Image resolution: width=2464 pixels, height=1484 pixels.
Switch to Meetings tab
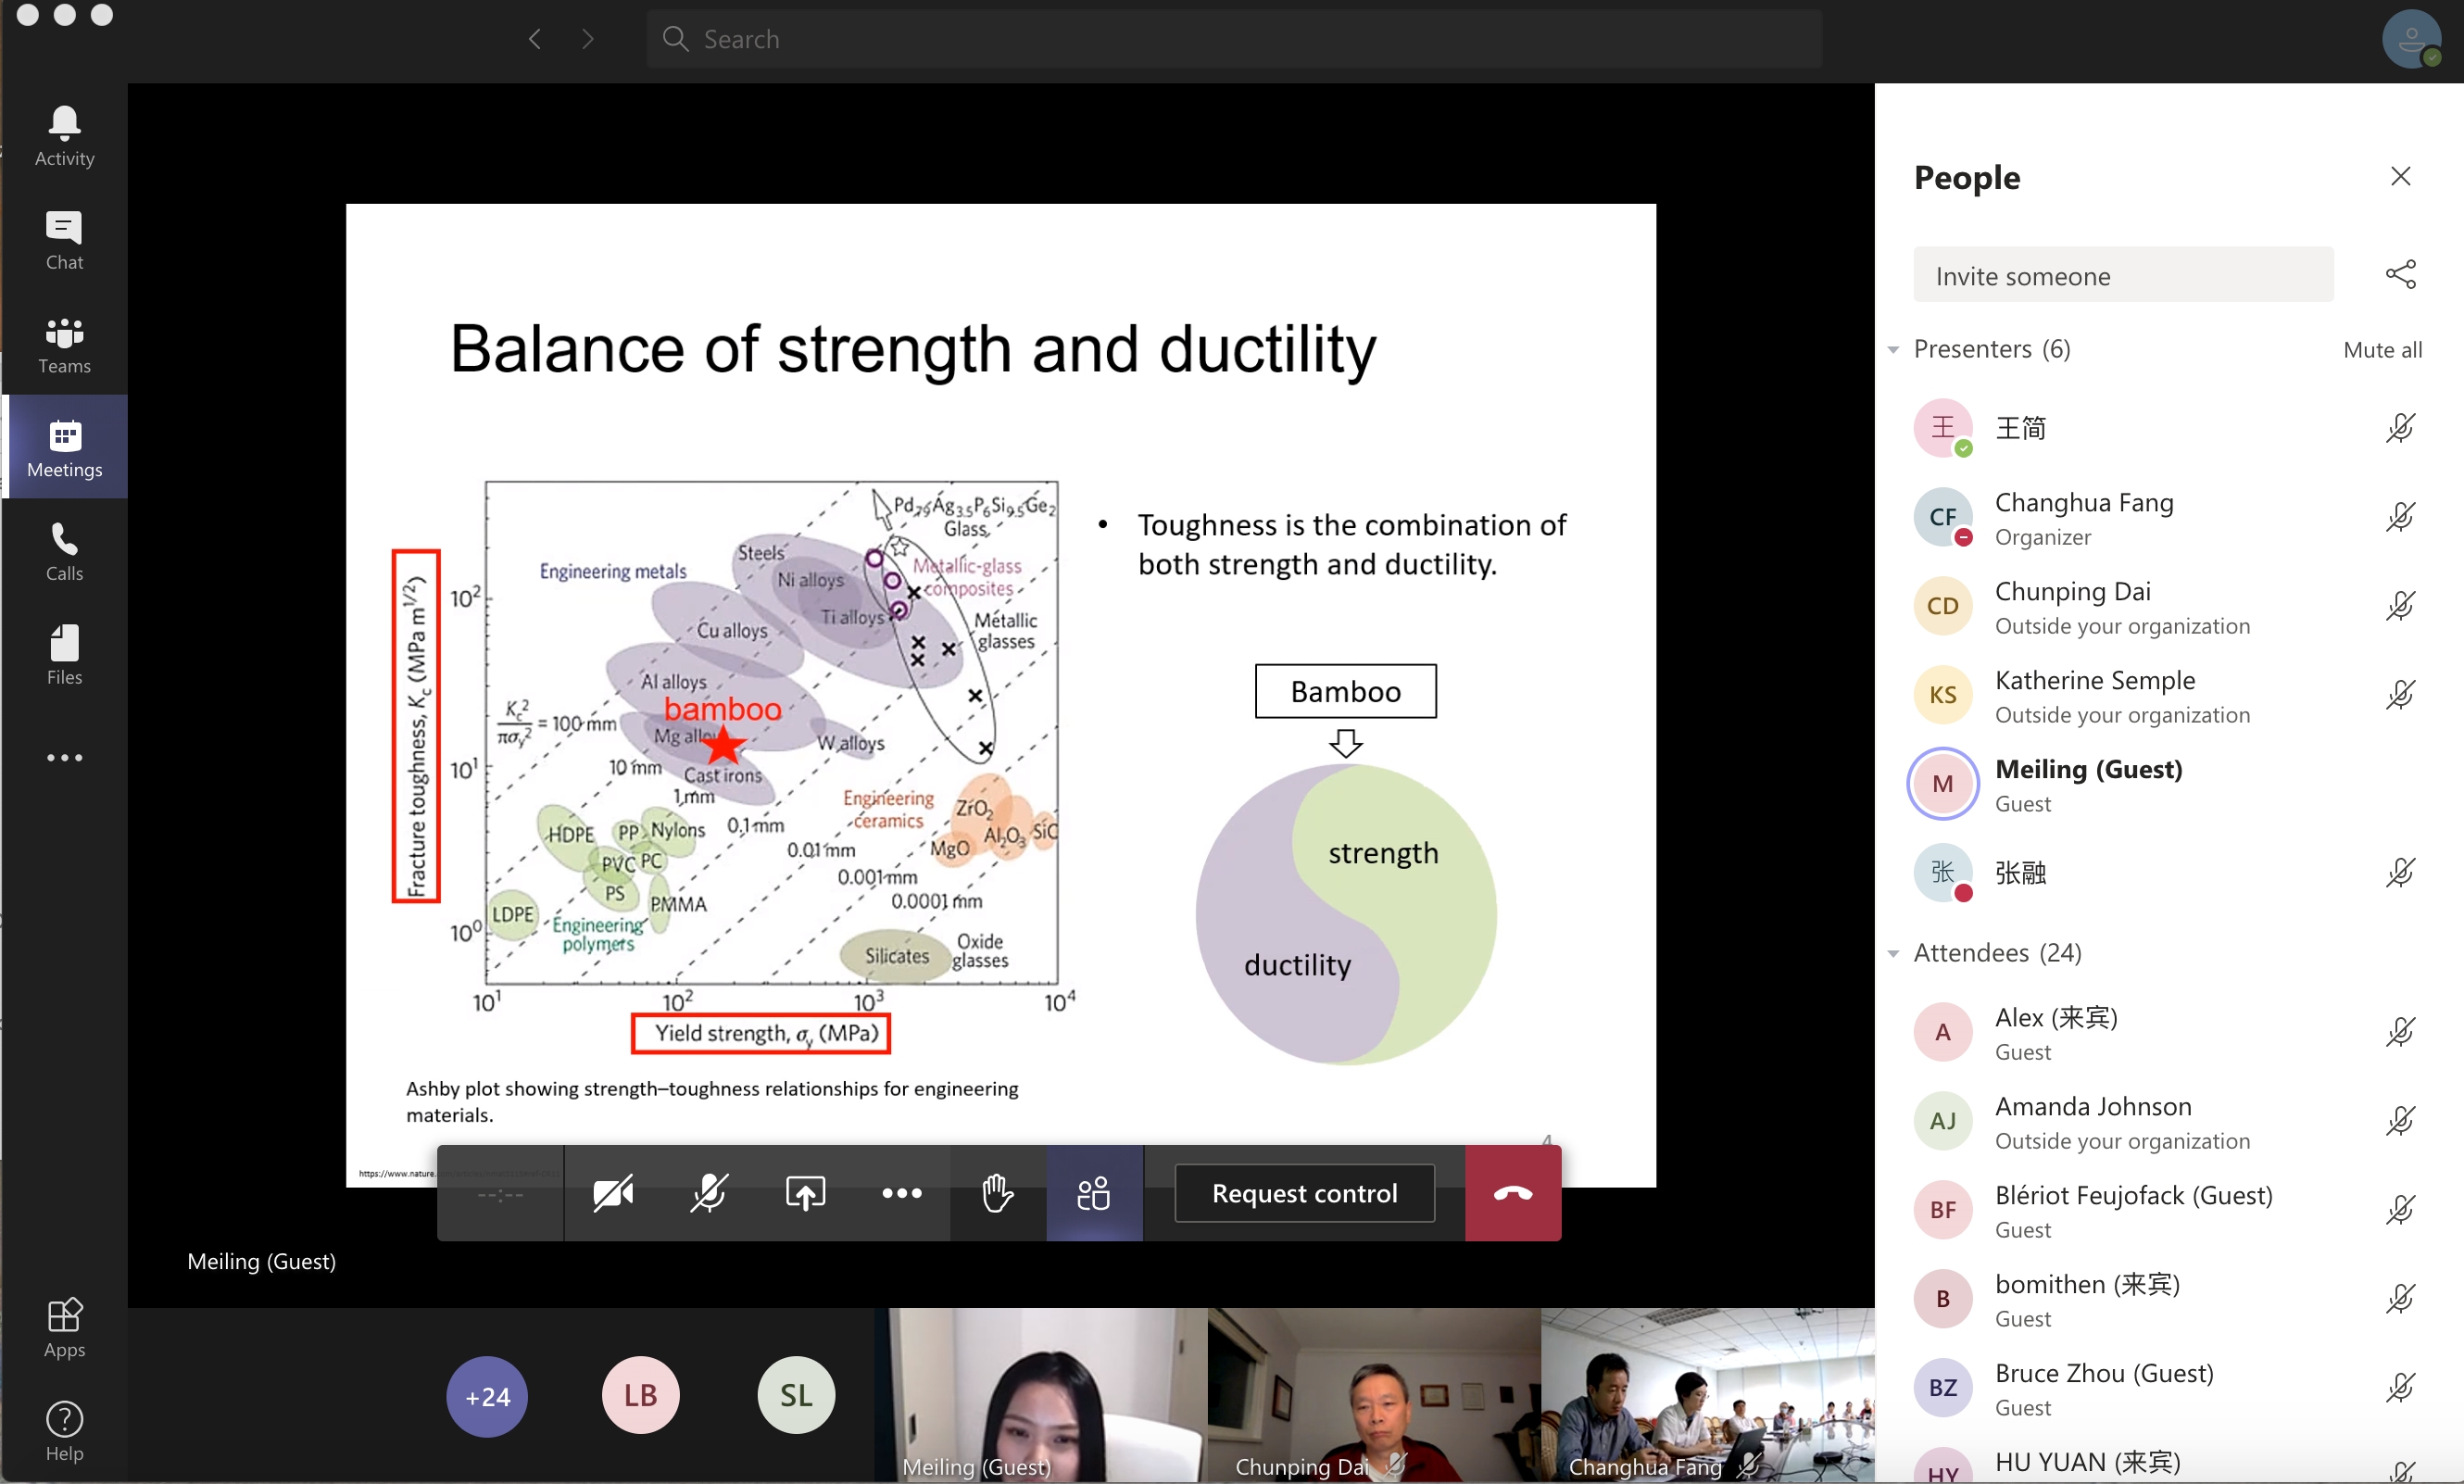tap(64, 447)
